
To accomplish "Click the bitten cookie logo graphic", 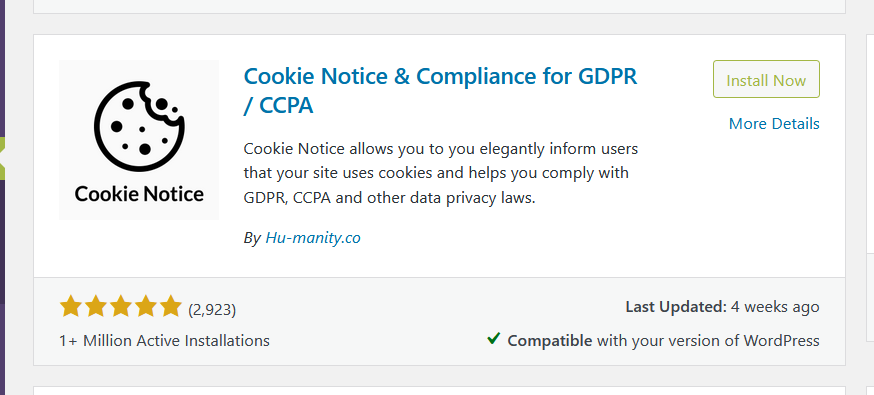I will point(139,126).
